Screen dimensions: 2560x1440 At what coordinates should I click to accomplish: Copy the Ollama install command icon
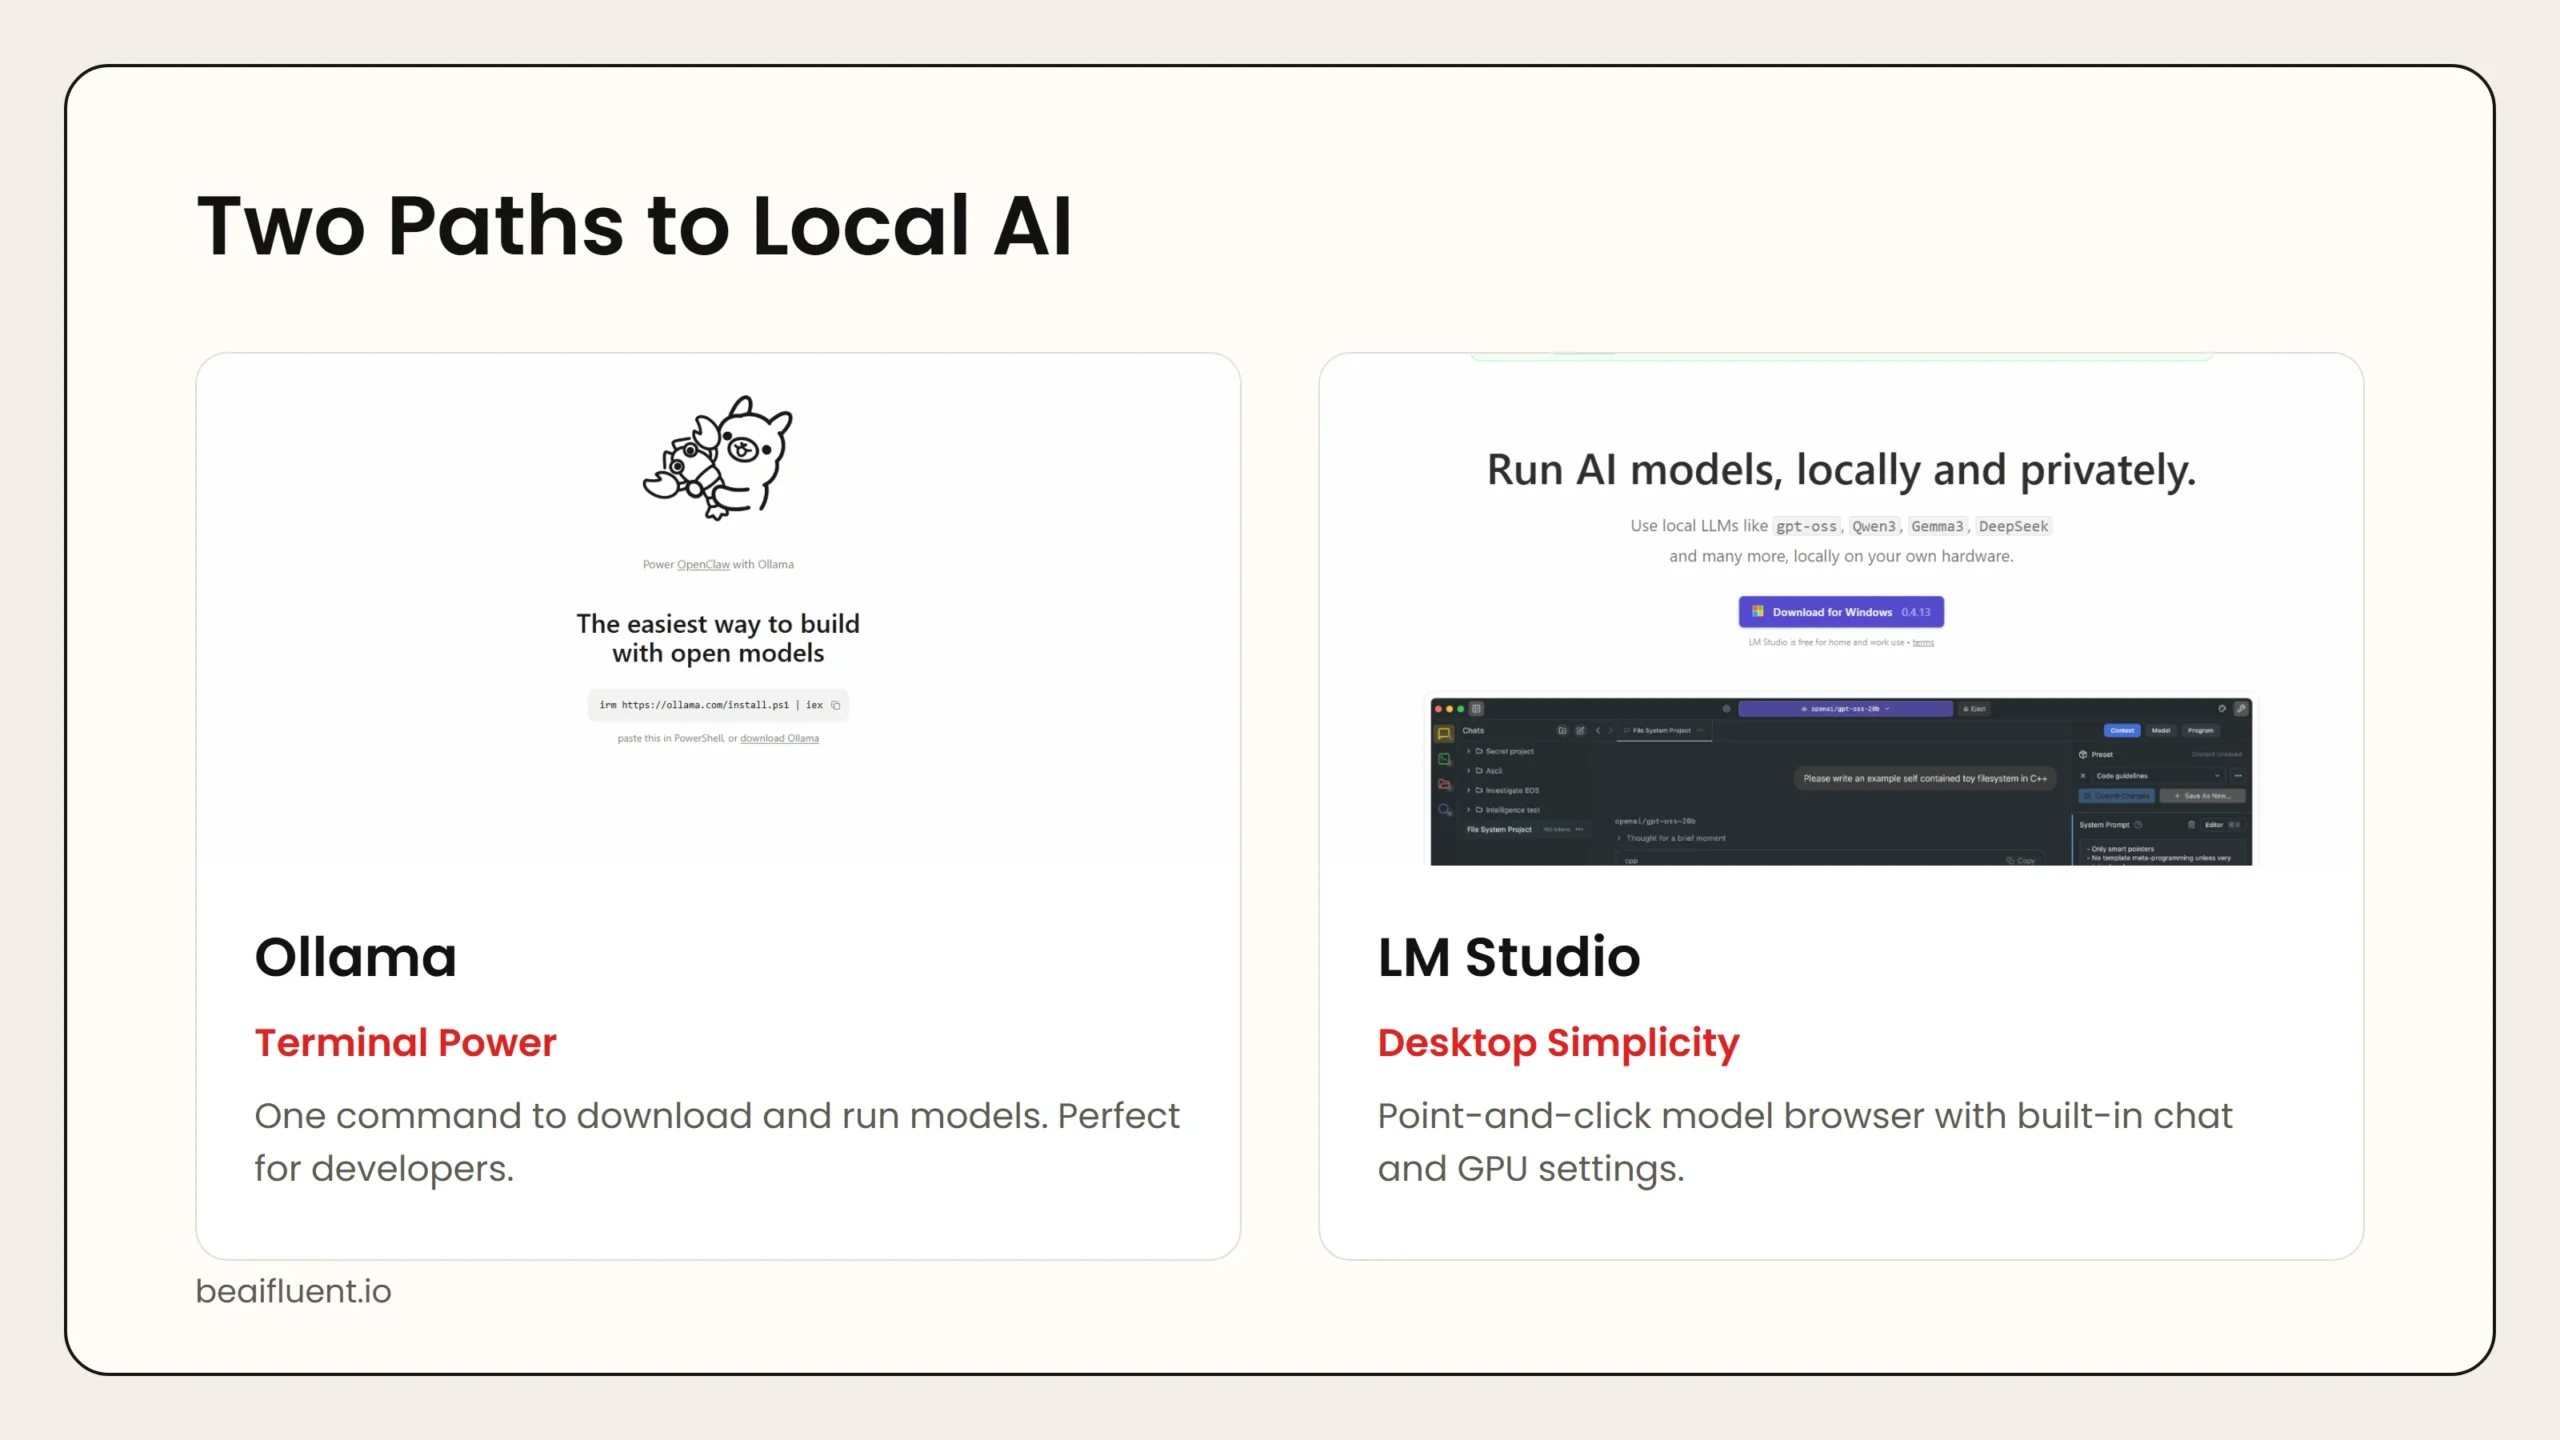click(836, 705)
